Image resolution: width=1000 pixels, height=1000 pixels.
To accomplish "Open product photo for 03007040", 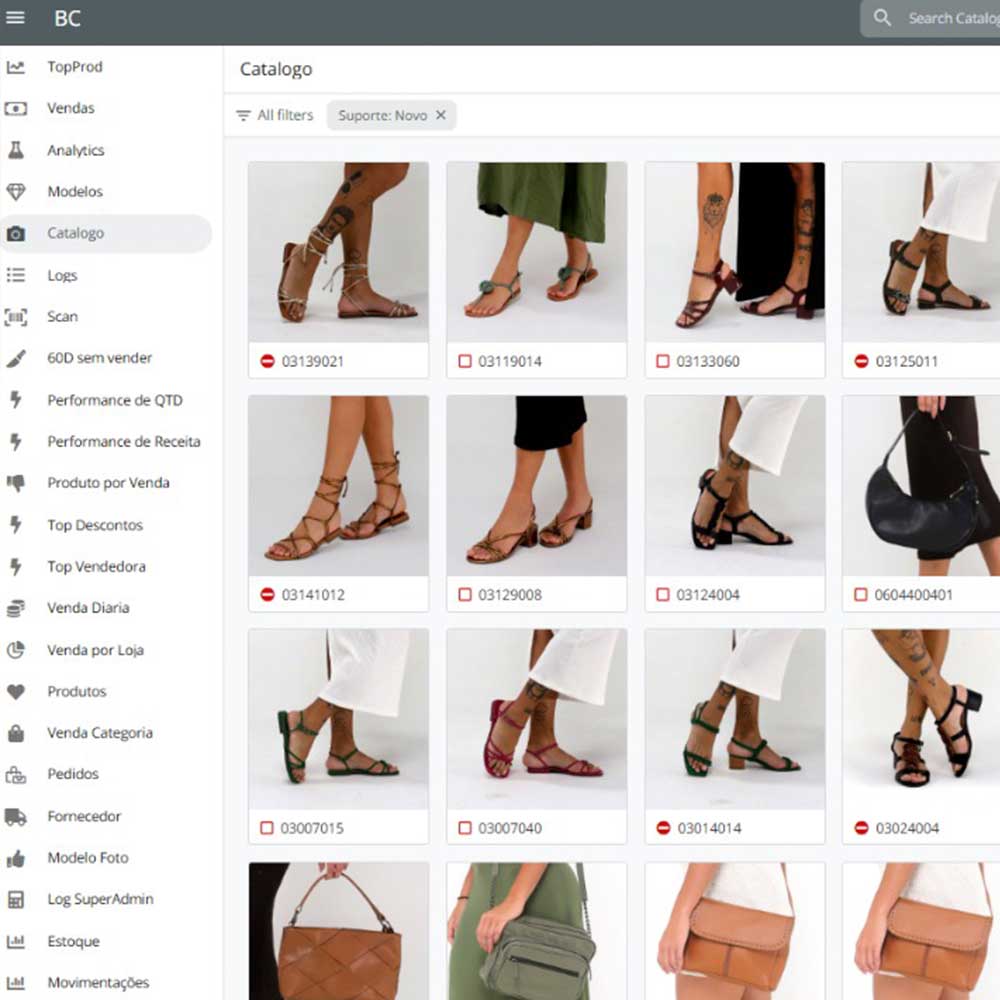I will [536, 719].
